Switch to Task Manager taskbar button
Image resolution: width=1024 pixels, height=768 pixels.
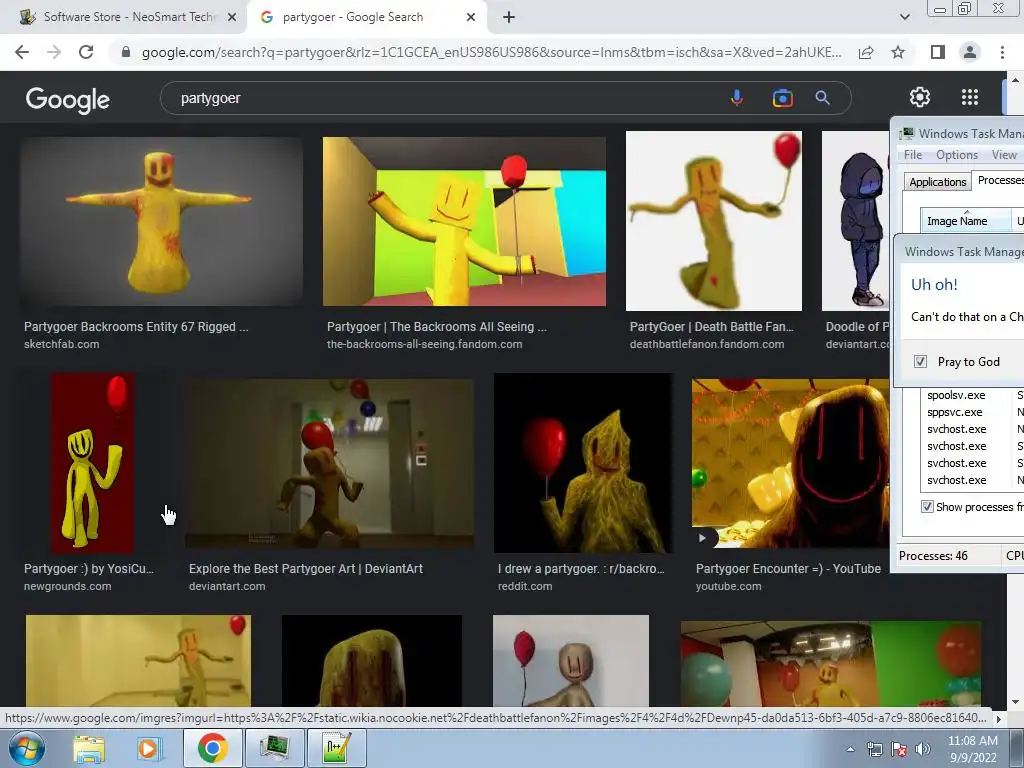click(274, 748)
